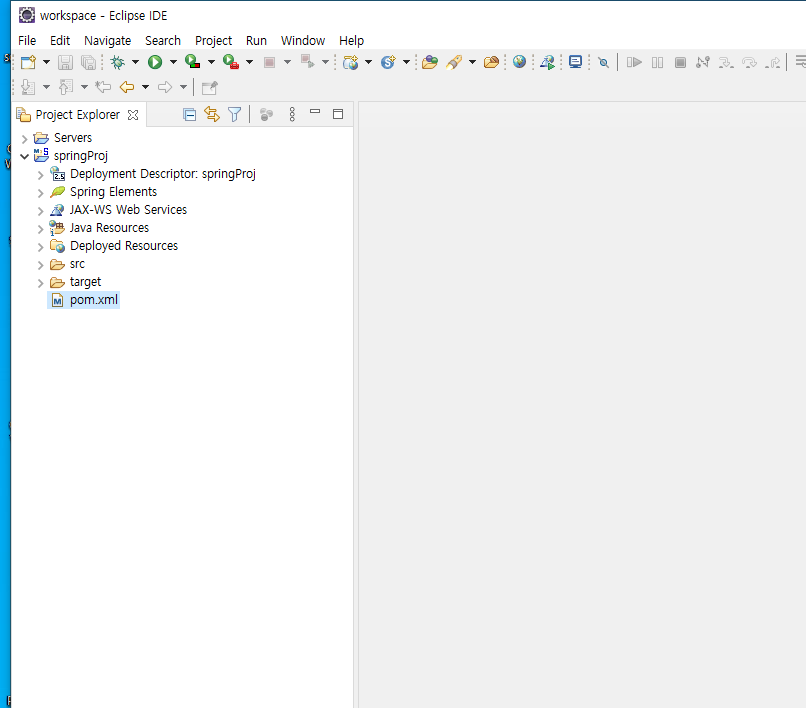Expand Deployment Descriptor: springProj

coord(40,175)
